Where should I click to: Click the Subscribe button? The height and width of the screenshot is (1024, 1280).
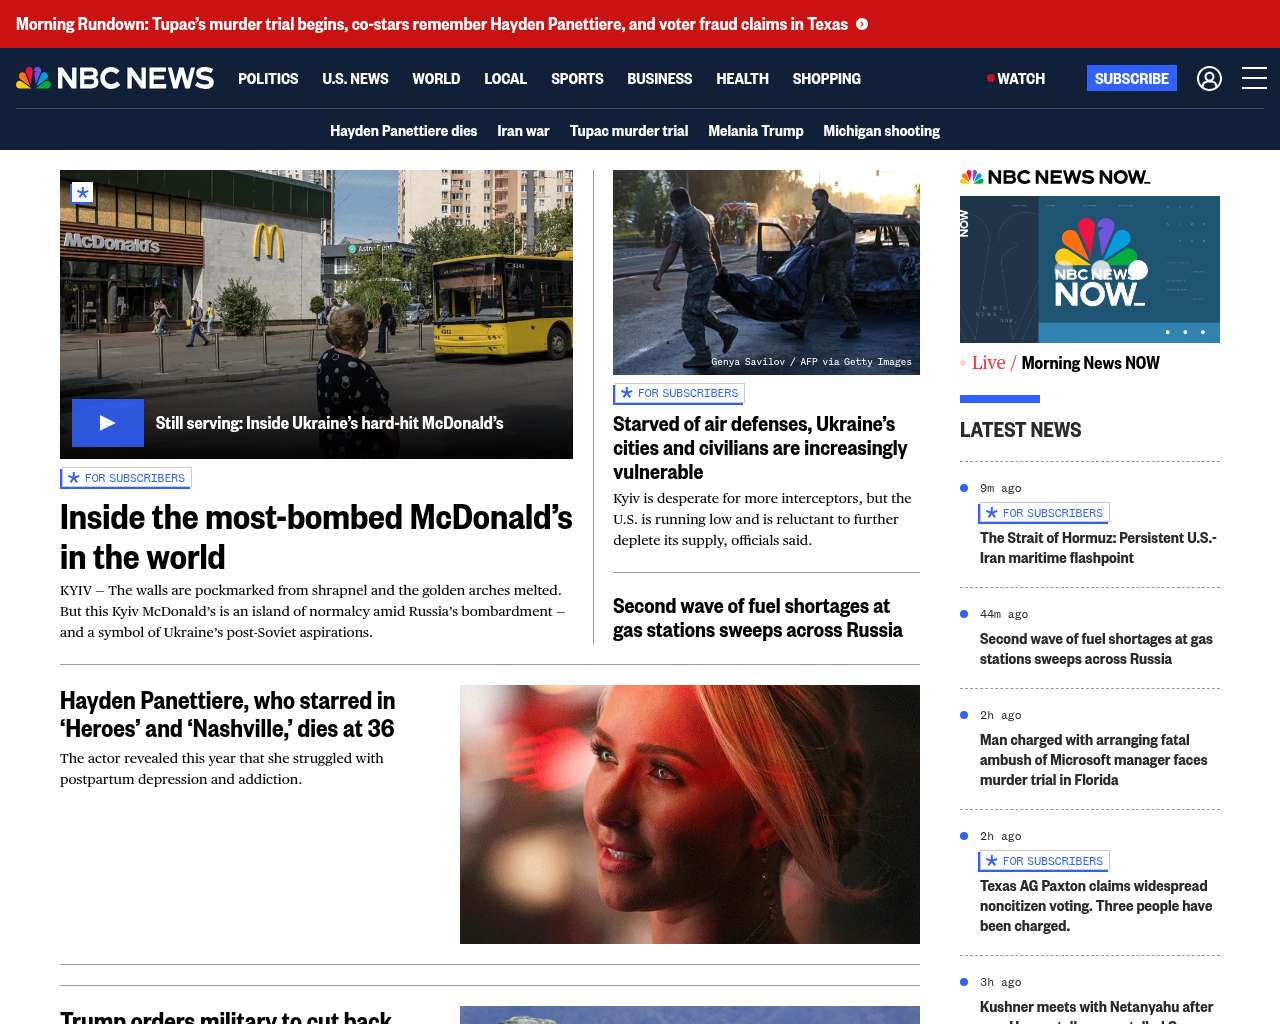point(1132,78)
